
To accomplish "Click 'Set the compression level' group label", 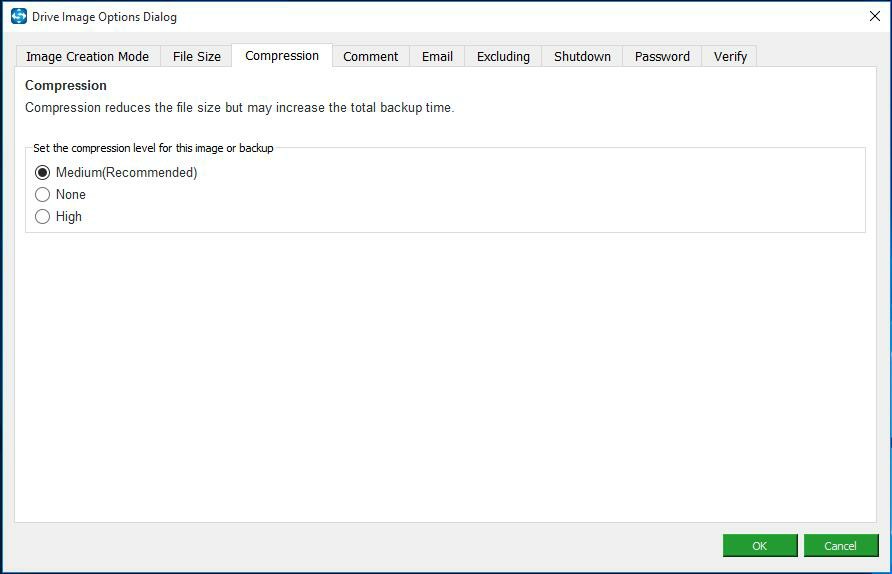I will 153,148.
